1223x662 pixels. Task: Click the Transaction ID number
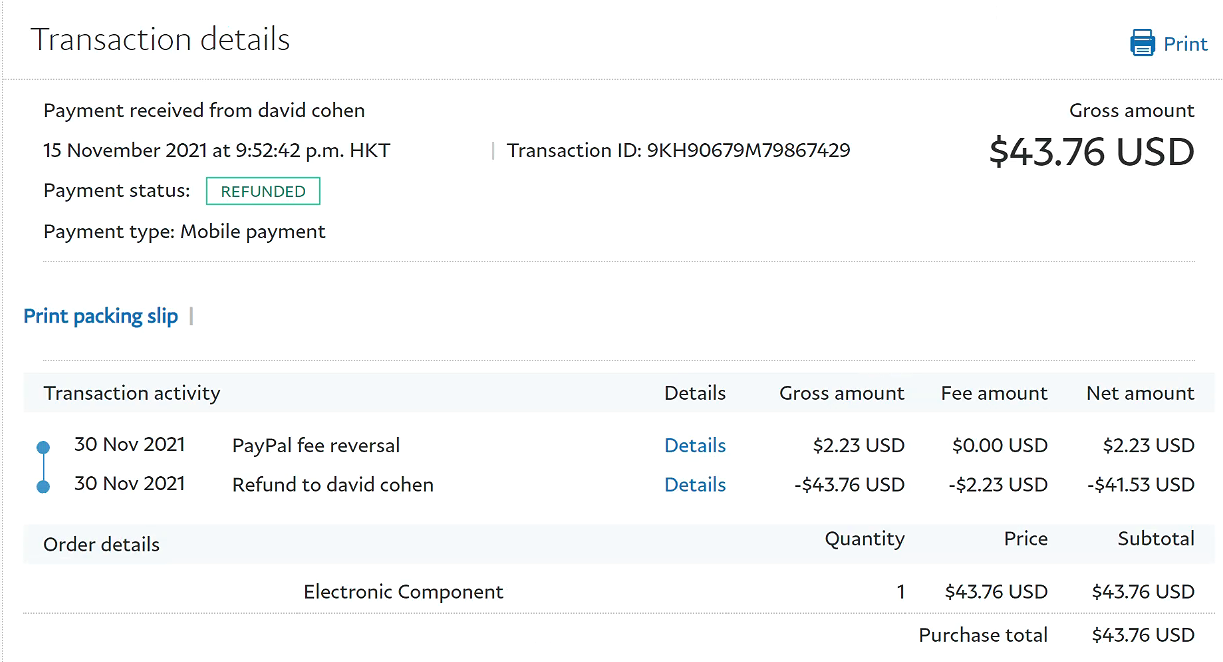coord(748,151)
